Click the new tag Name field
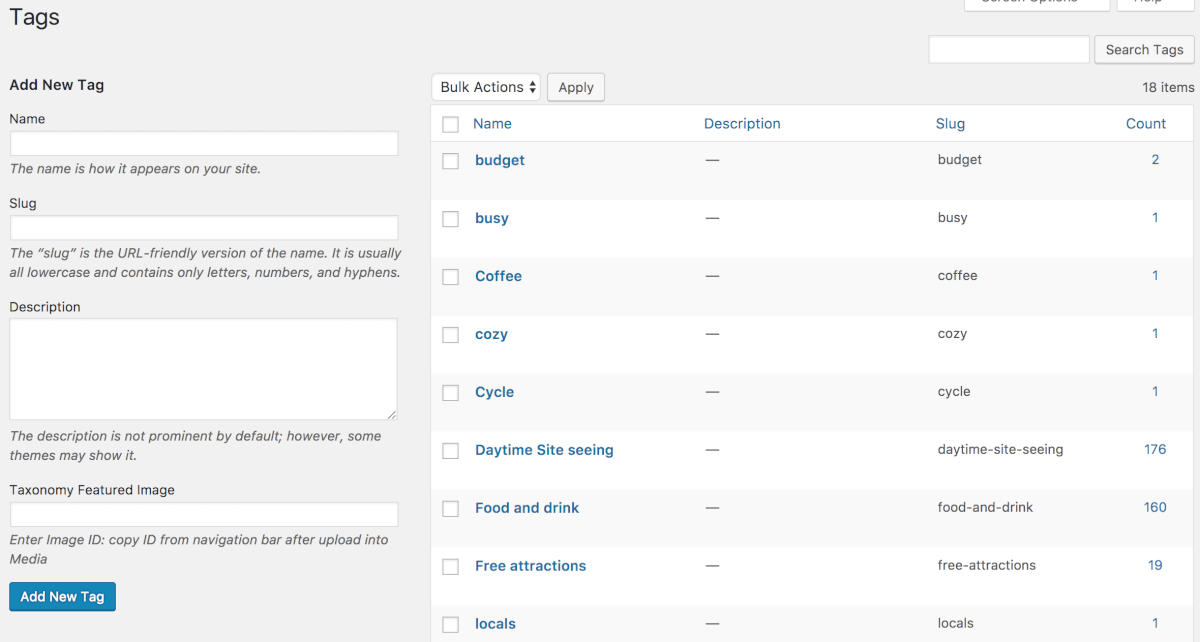The width and height of the screenshot is (1200, 642). pos(204,144)
